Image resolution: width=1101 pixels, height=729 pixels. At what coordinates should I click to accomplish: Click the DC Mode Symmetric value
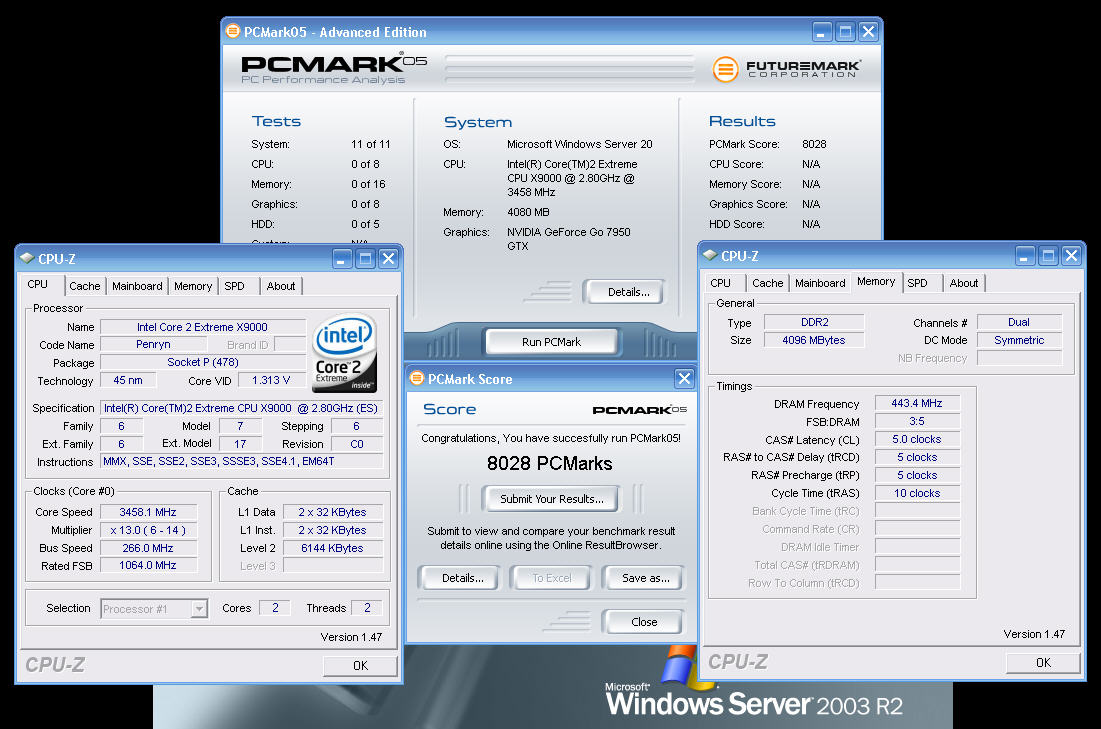click(1020, 340)
